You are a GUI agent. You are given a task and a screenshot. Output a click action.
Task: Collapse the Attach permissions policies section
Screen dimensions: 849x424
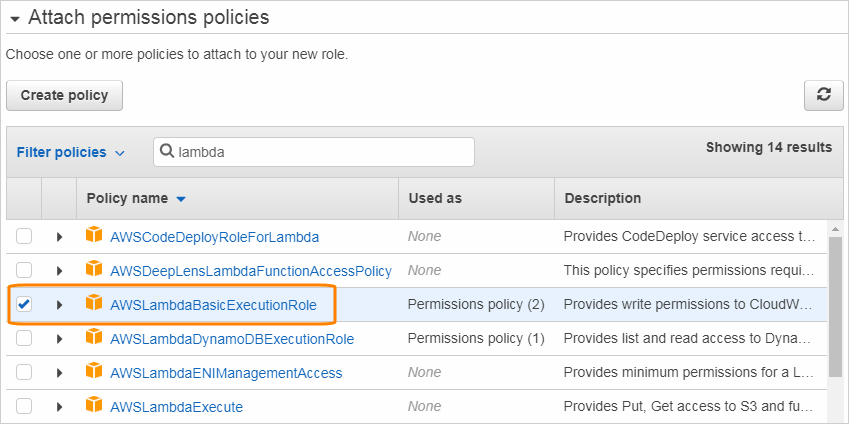click(14, 18)
